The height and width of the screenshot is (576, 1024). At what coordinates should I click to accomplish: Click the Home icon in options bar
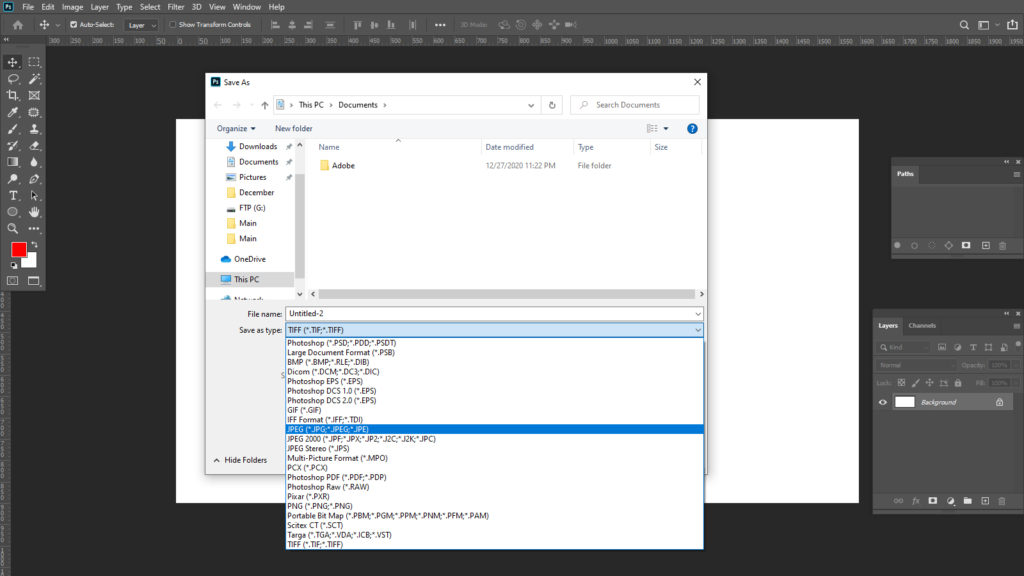18,25
